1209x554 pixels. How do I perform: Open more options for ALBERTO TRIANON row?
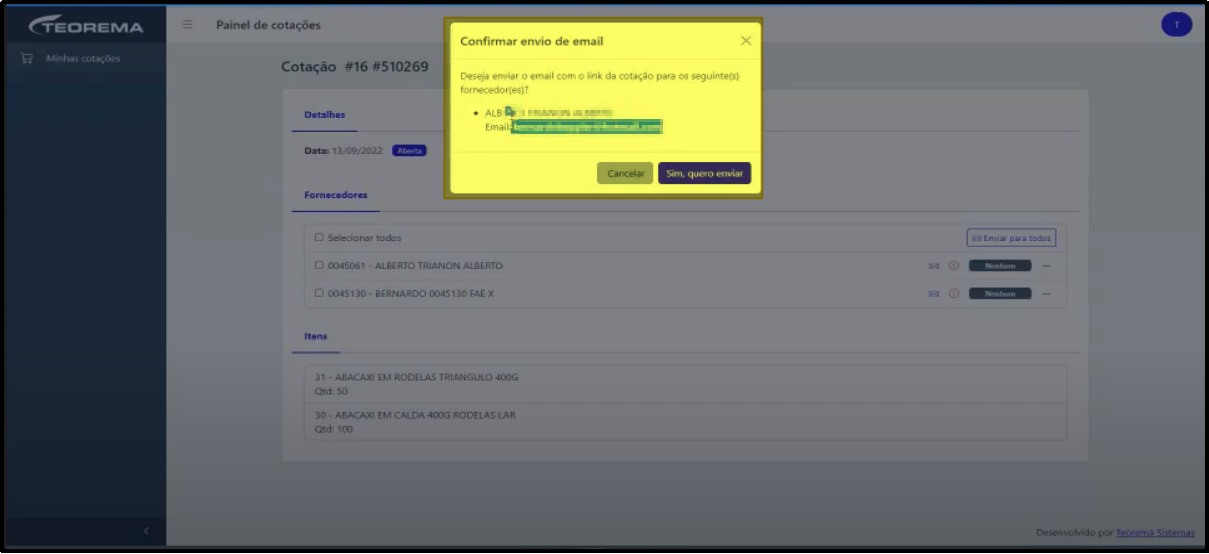pyautogui.click(x=1046, y=266)
